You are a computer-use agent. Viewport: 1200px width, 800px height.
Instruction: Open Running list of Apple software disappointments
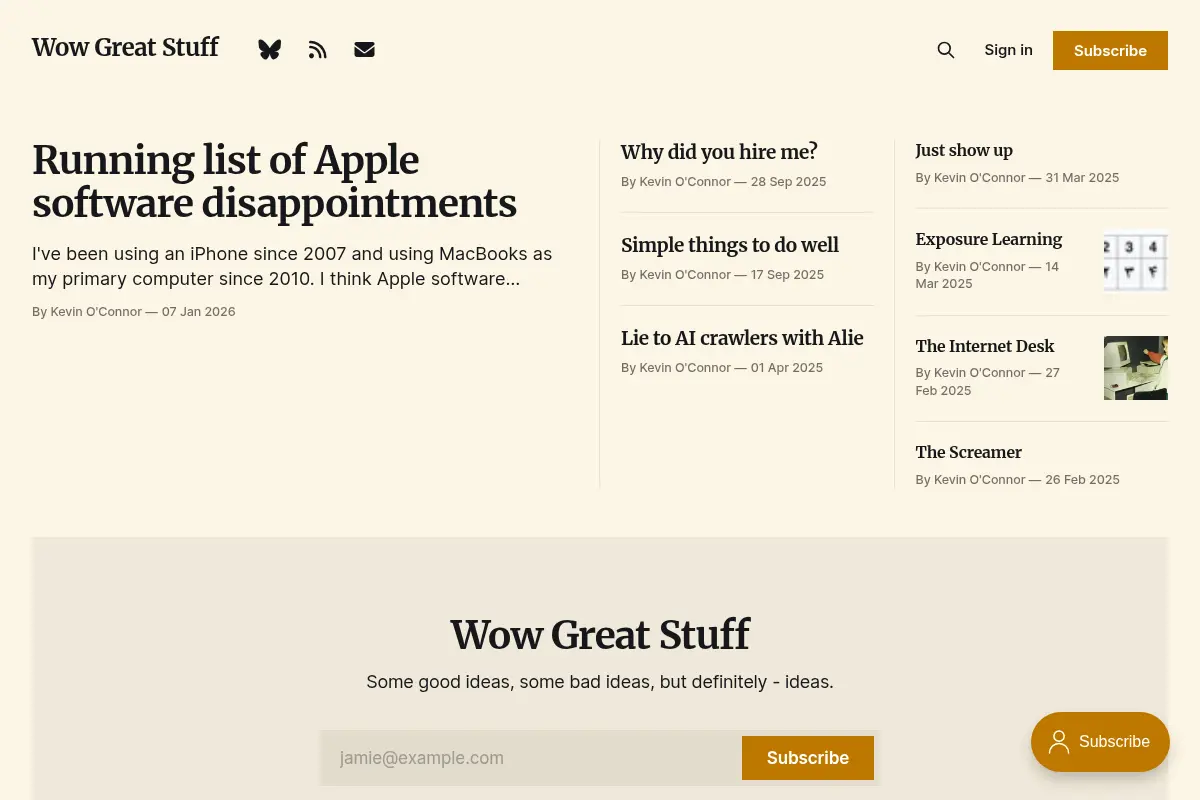(275, 181)
